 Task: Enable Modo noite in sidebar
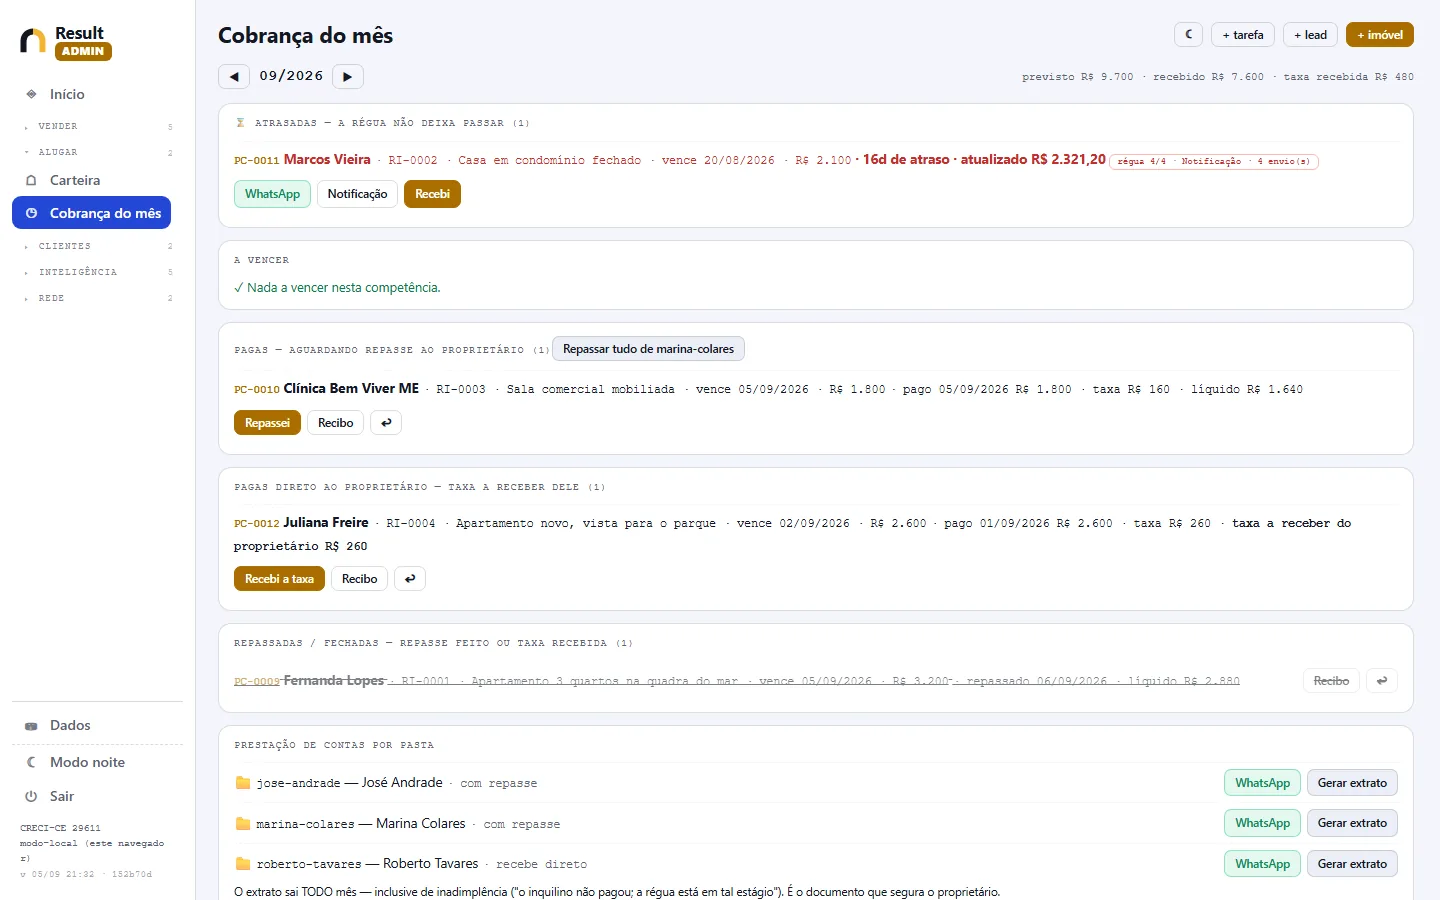click(97, 762)
